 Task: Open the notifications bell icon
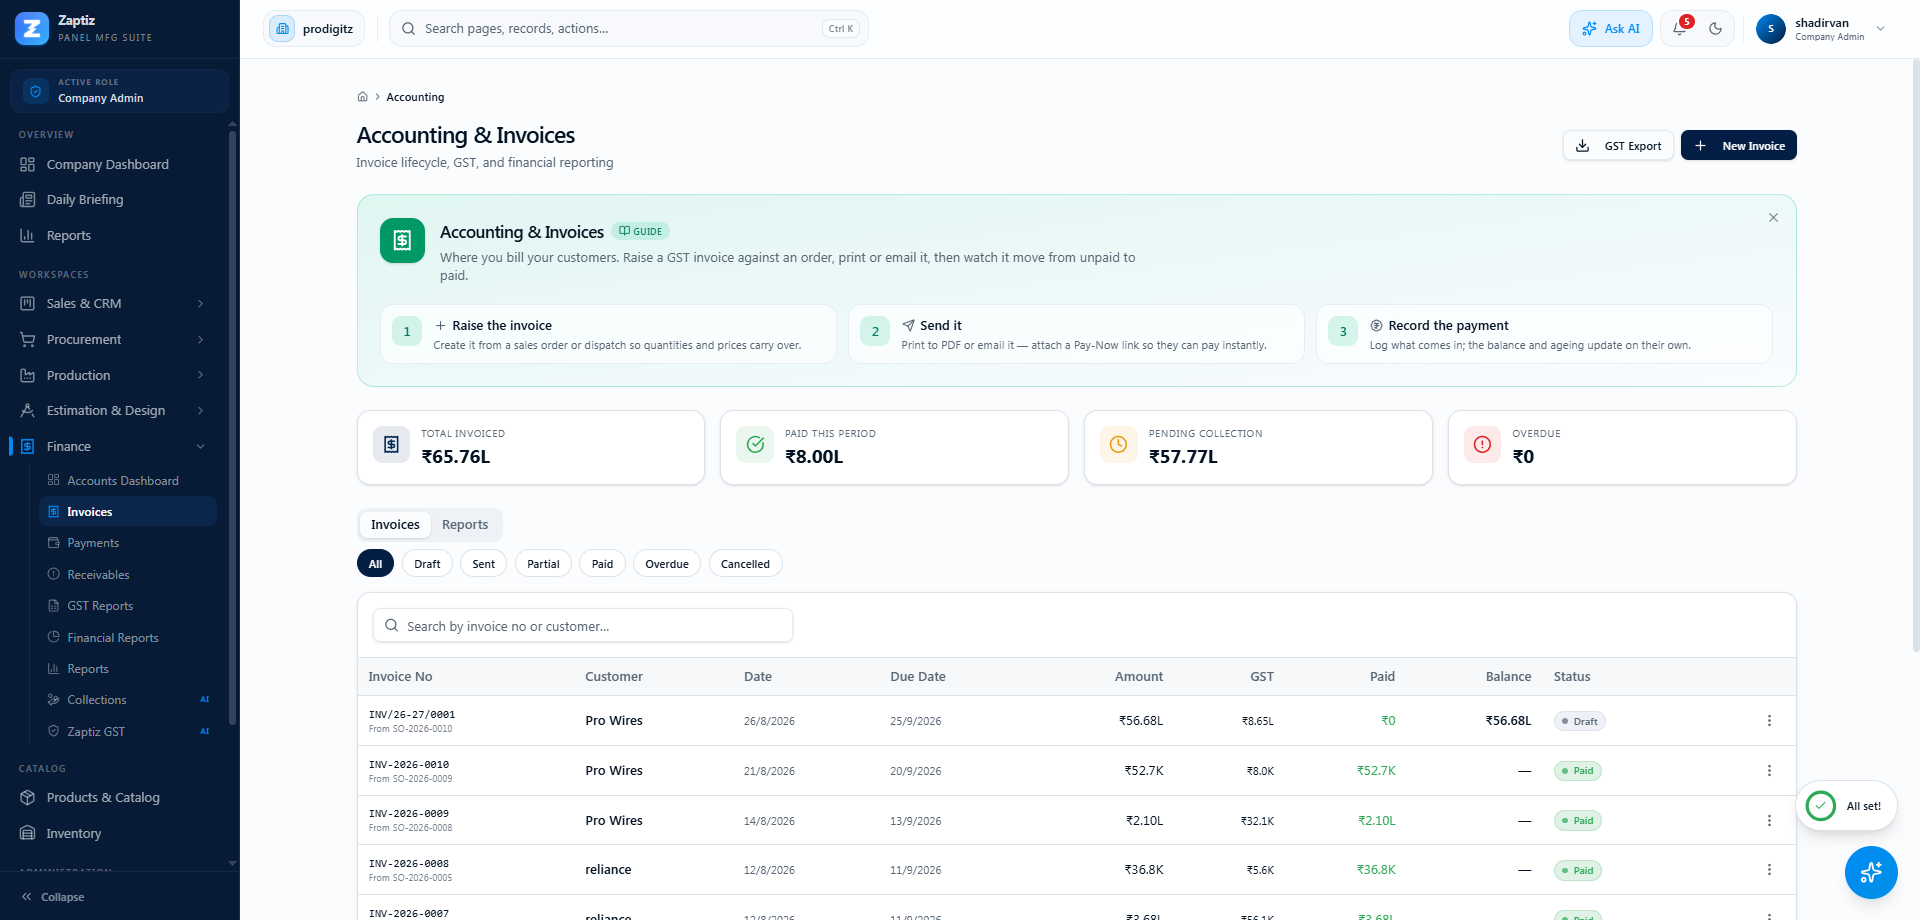[x=1680, y=29]
